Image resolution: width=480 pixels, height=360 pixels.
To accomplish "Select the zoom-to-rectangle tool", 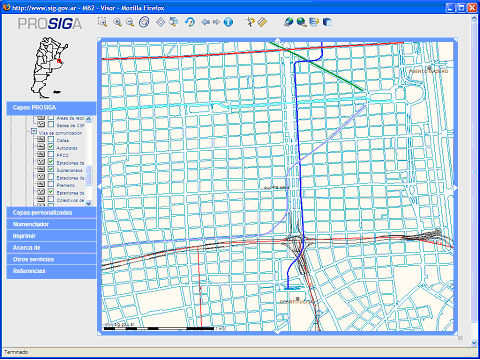I will point(103,22).
